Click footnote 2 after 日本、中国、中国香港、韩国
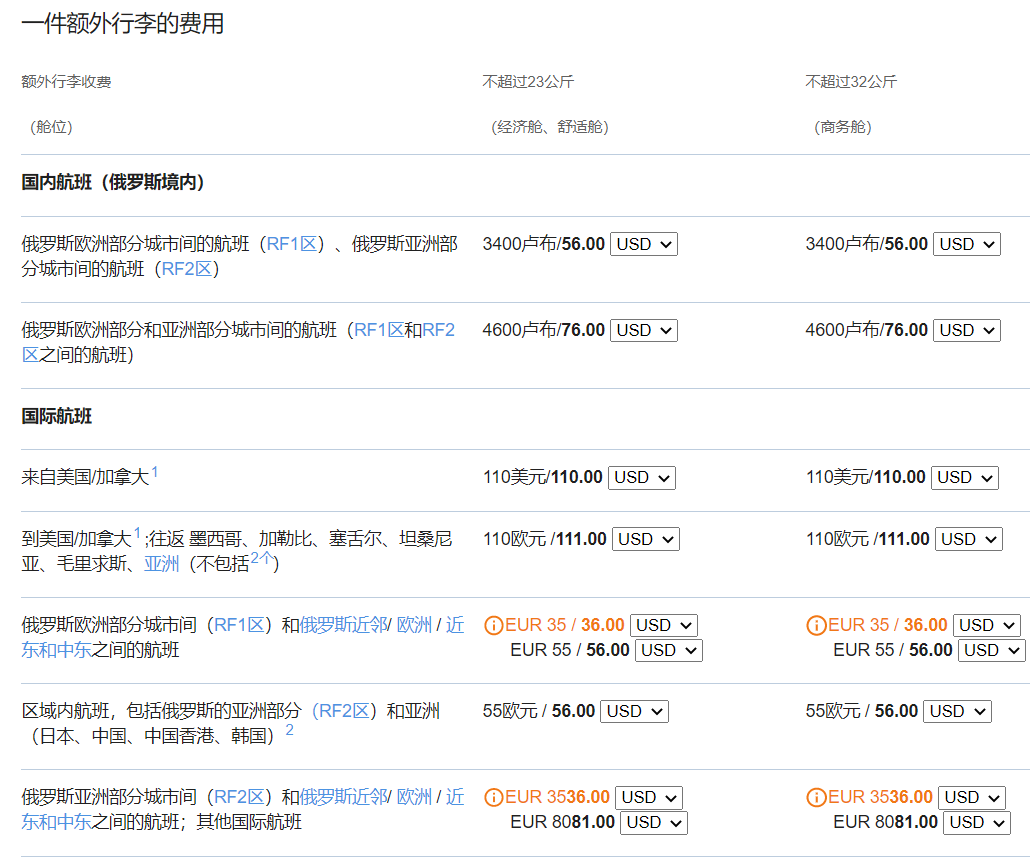This screenshot has width=1030, height=857. click(x=289, y=730)
